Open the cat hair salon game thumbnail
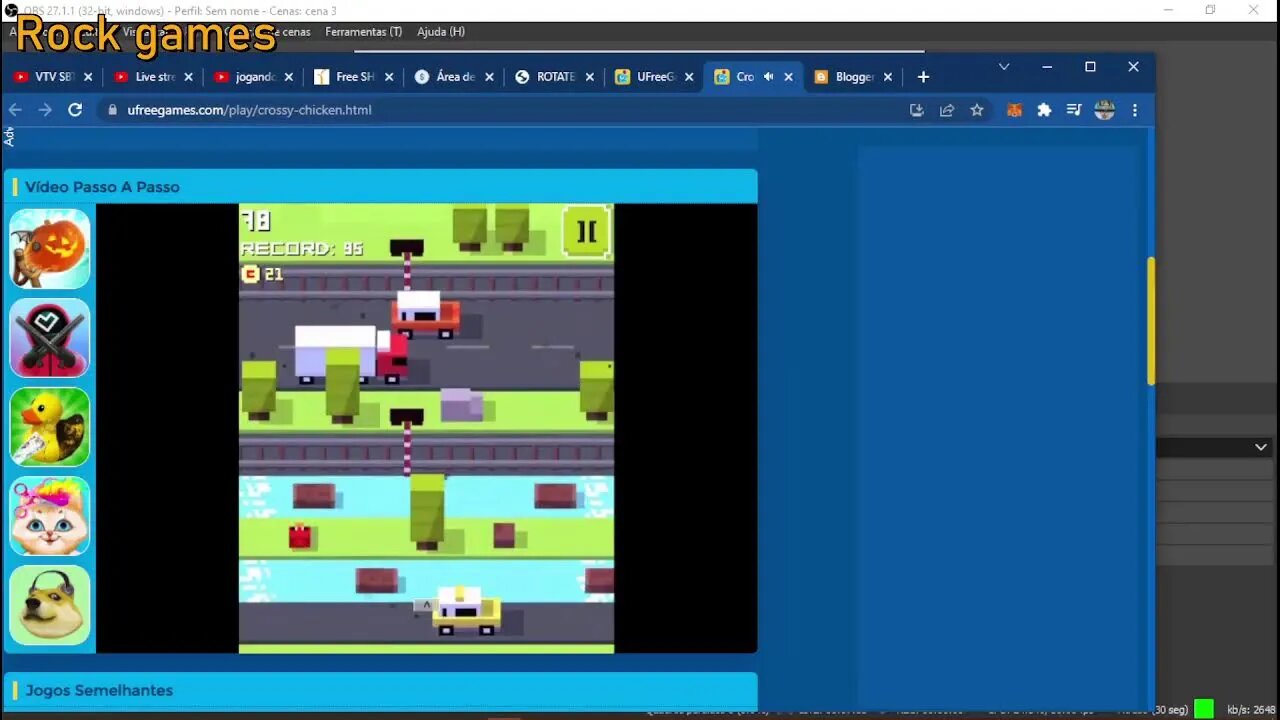Screen dimensions: 1280x720 50,516
